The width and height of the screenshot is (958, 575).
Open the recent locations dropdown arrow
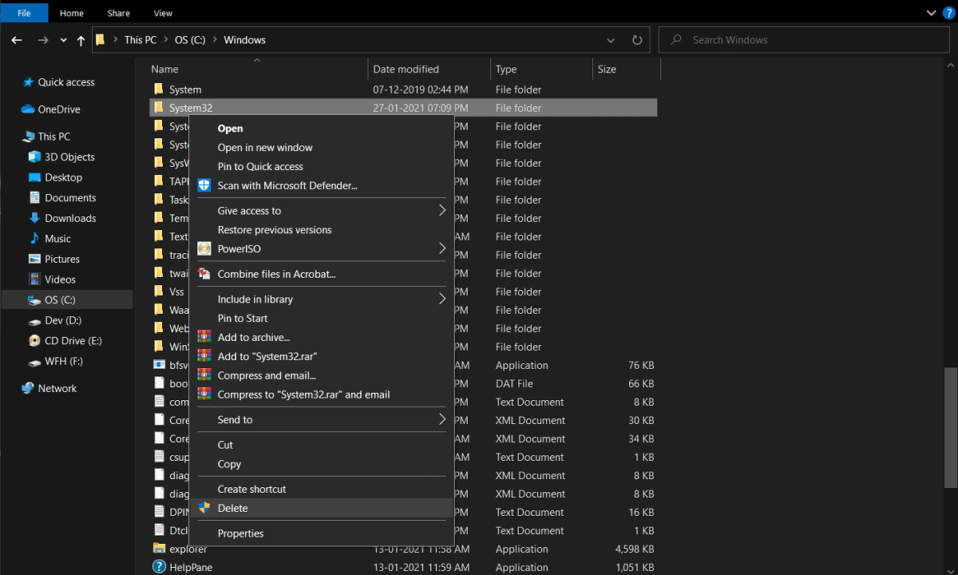[x=64, y=41]
